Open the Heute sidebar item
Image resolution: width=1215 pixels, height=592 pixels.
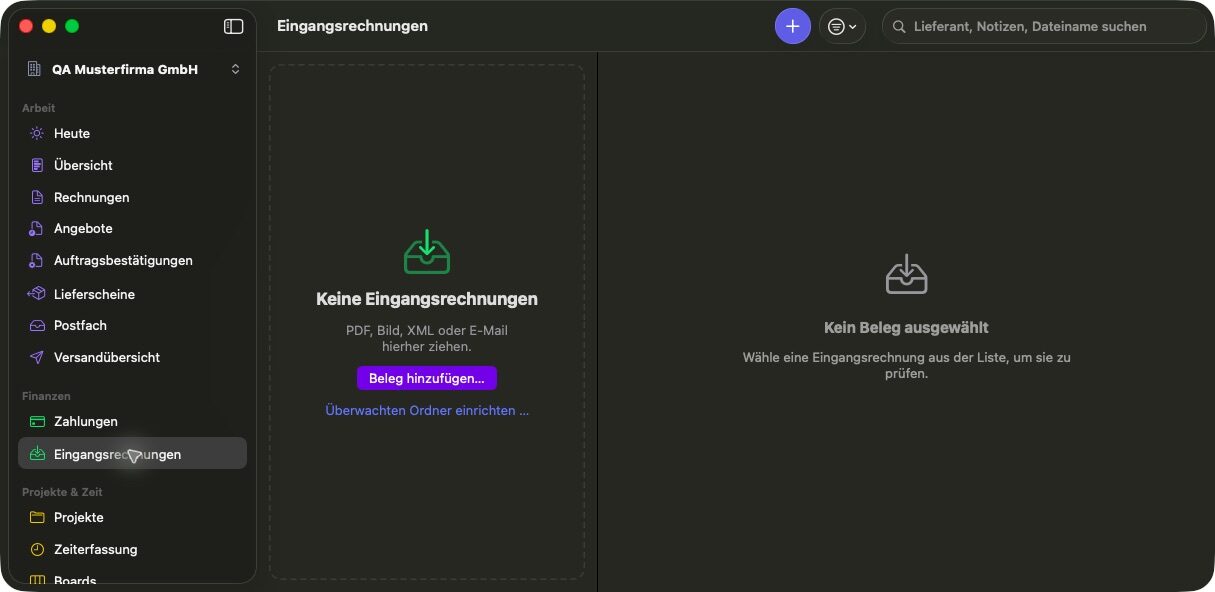pos(132,133)
